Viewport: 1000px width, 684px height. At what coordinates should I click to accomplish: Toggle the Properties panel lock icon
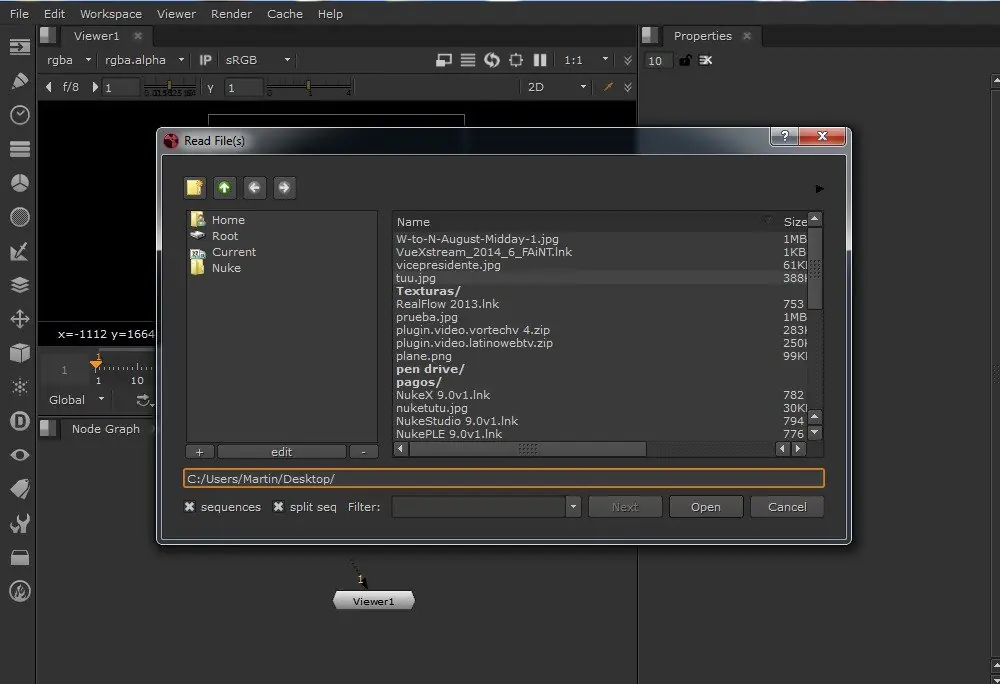(685, 61)
